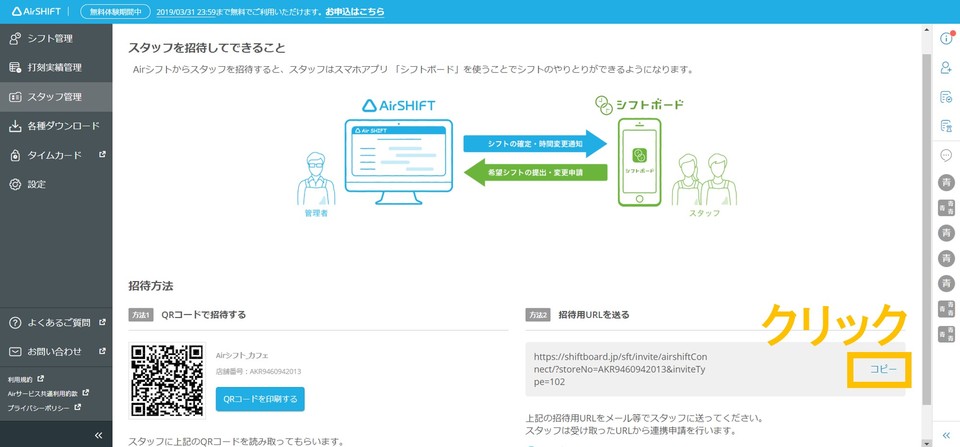This screenshot has height=447, width=960.
Task: Click the 無料体験期間中 badge
Action: coord(115,12)
